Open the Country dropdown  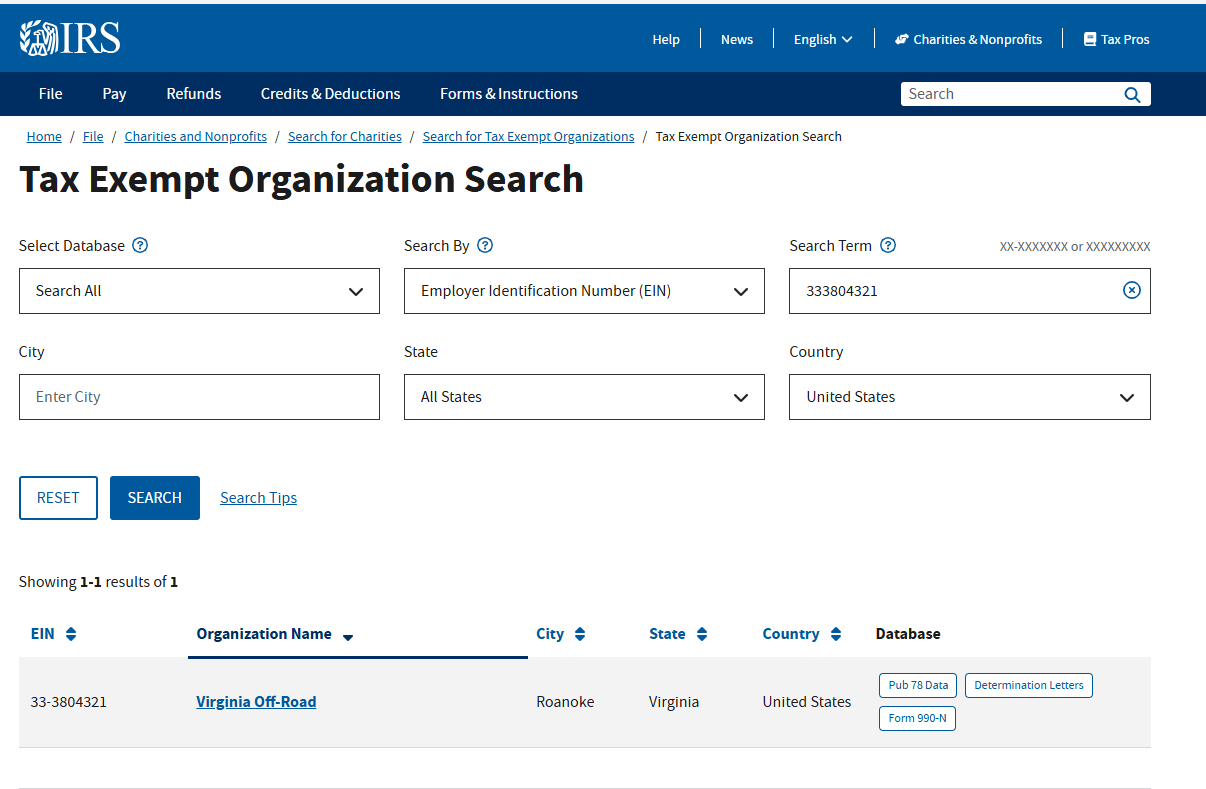pos(970,397)
